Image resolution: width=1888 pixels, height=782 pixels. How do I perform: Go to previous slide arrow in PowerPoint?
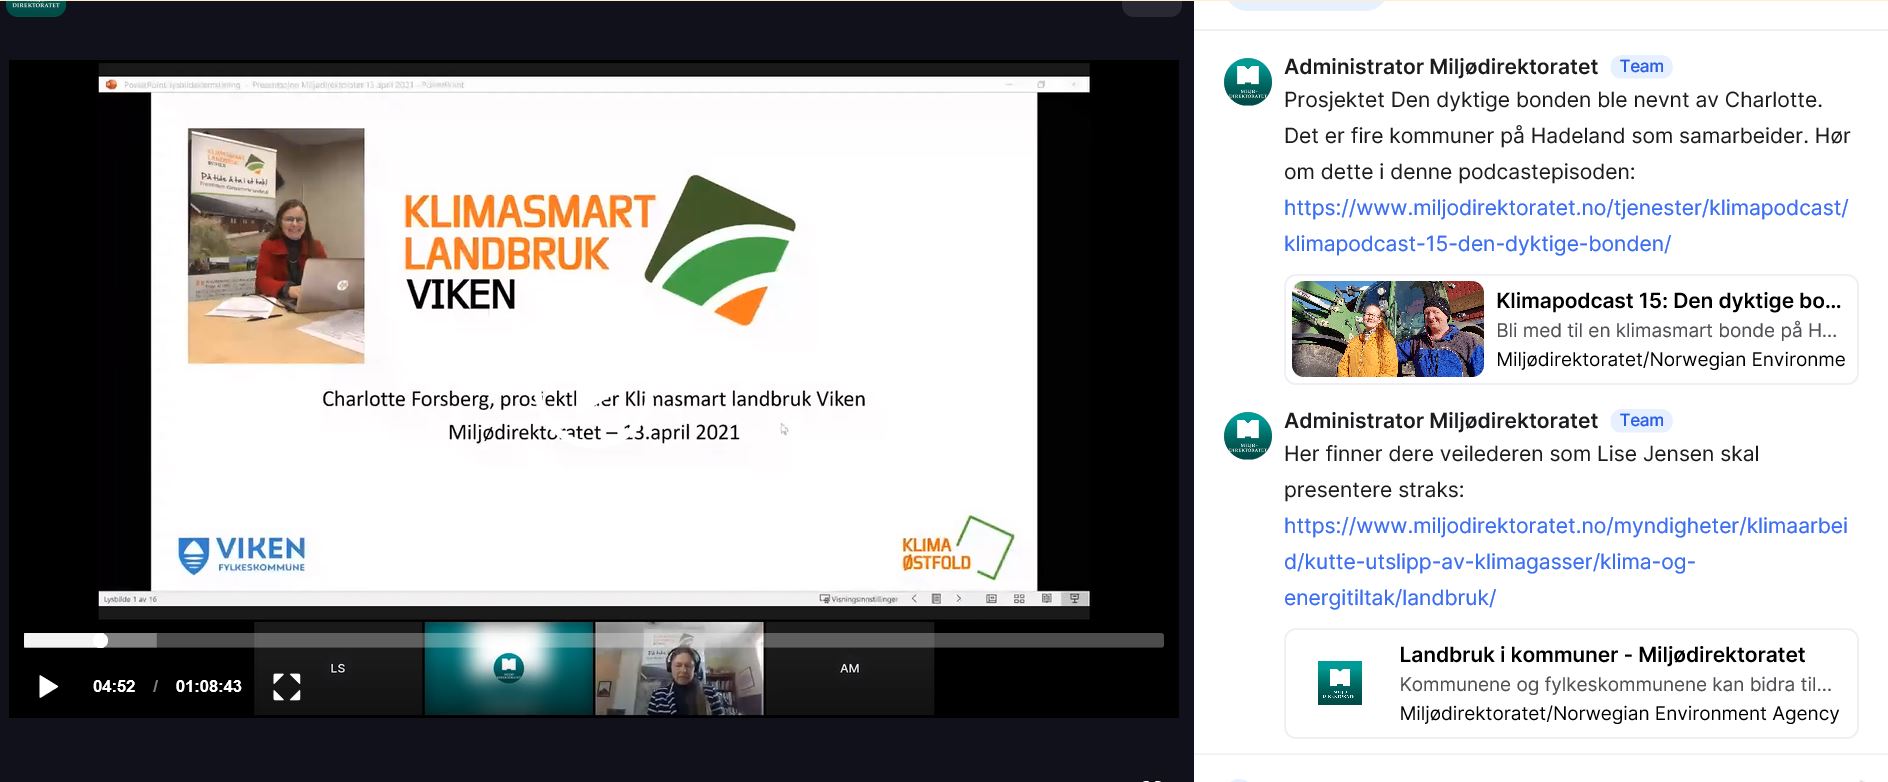(914, 599)
